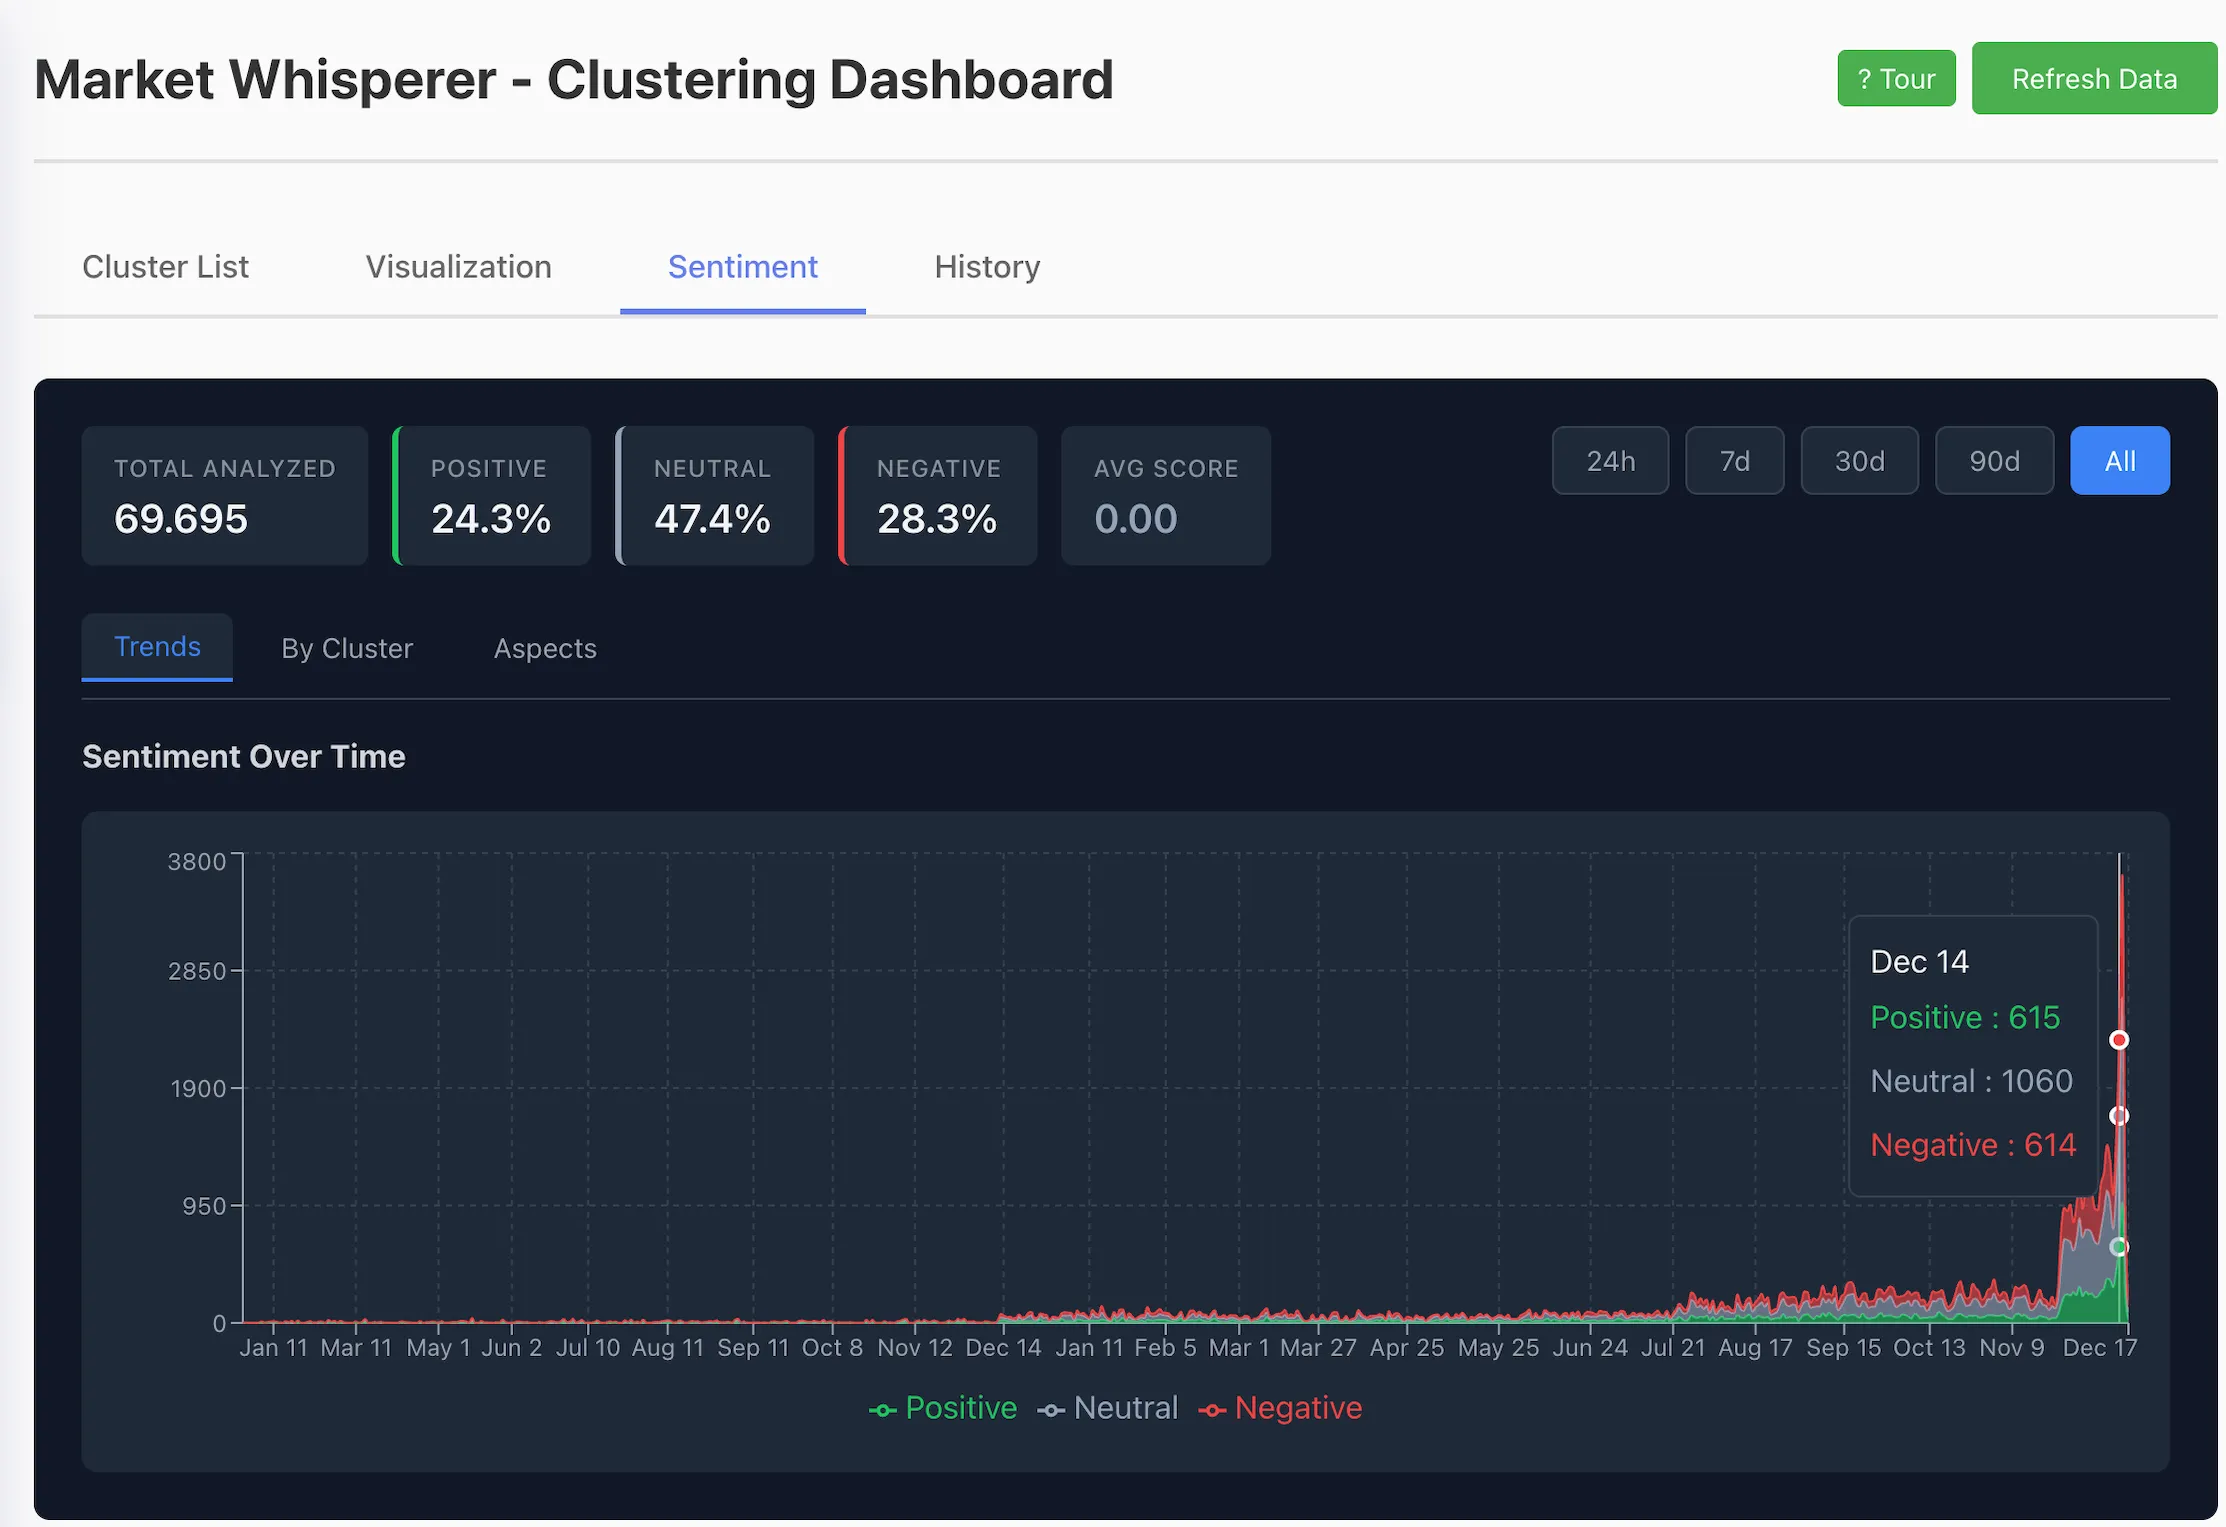Set time range to 24h
The height and width of the screenshot is (1527, 2226).
[x=1610, y=460]
